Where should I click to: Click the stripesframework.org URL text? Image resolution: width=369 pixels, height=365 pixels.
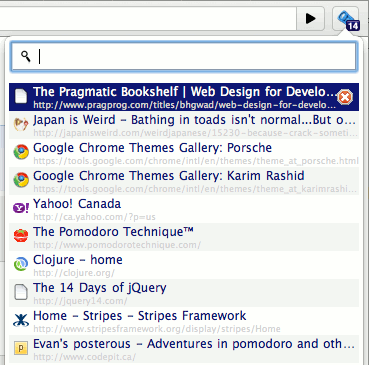(157, 329)
